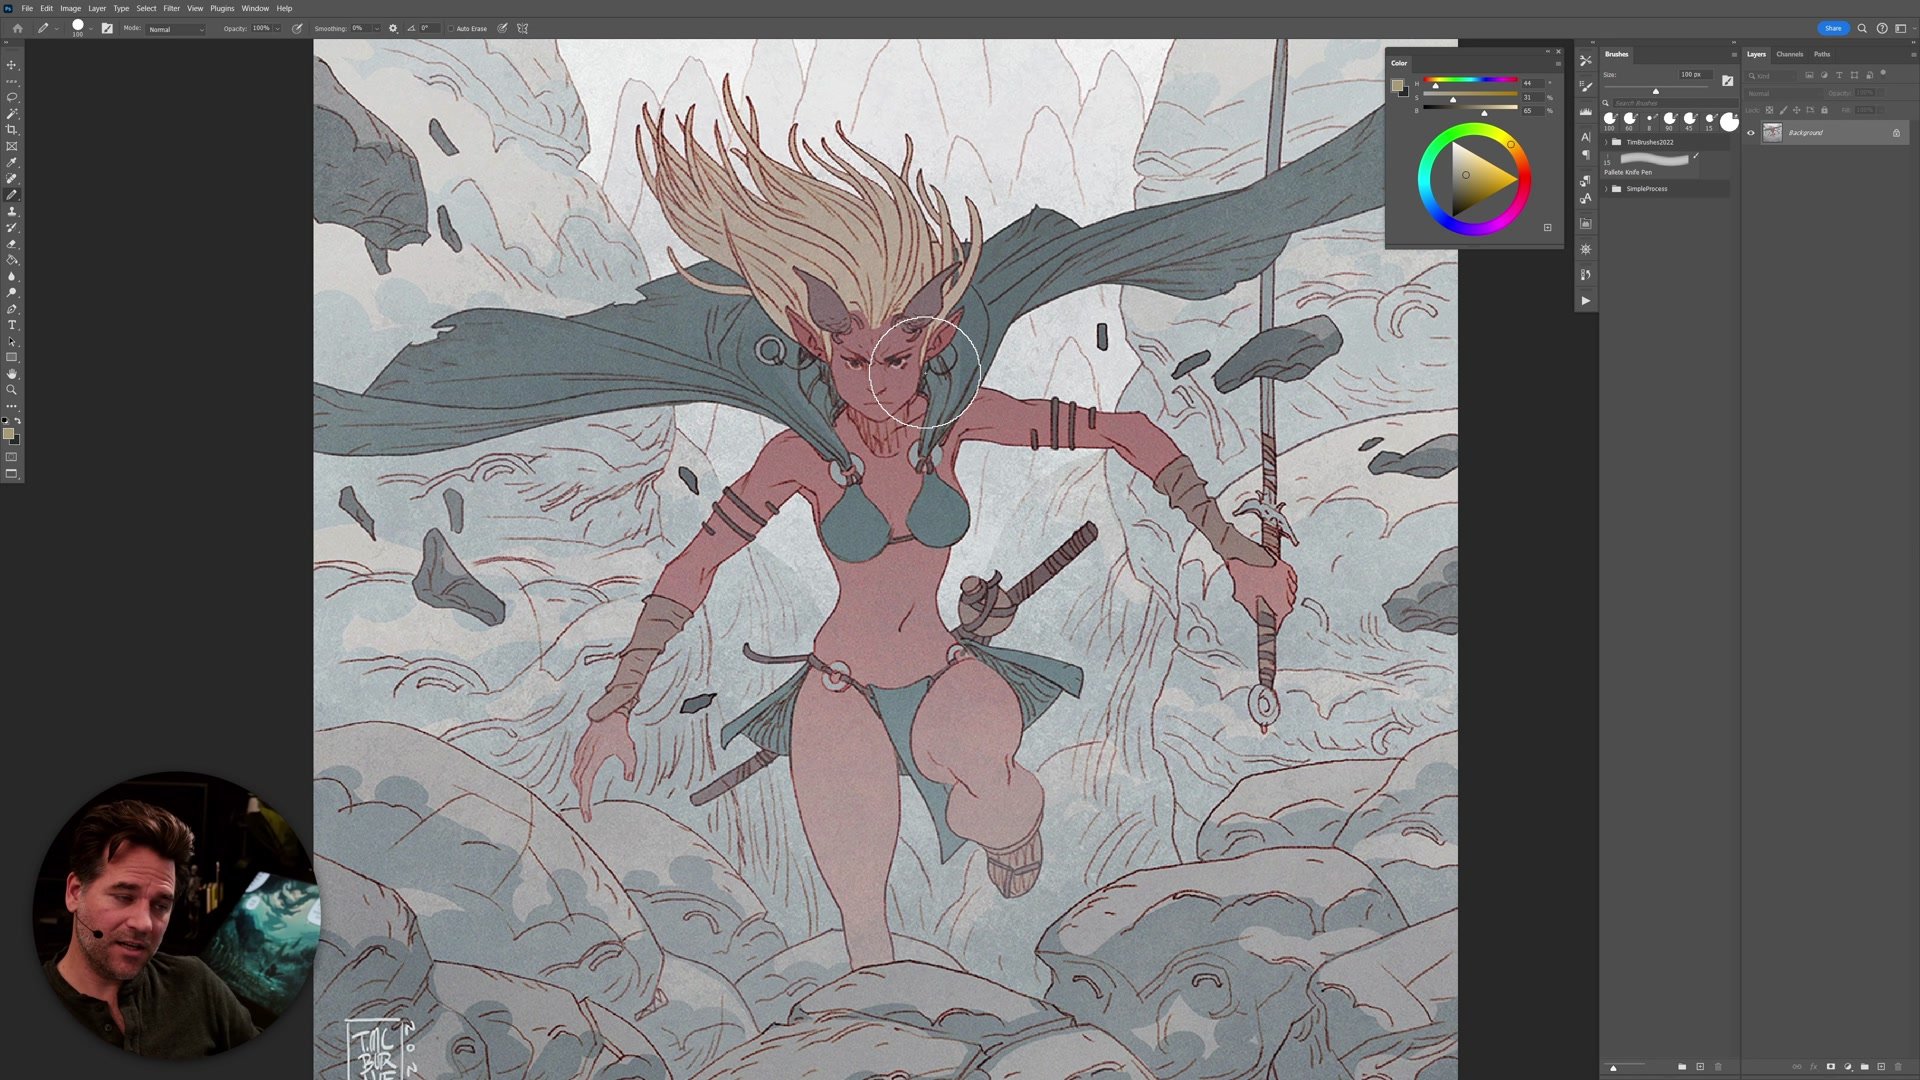Open the brush Mode dropdown
The width and height of the screenshot is (1920, 1080).
(x=176, y=29)
